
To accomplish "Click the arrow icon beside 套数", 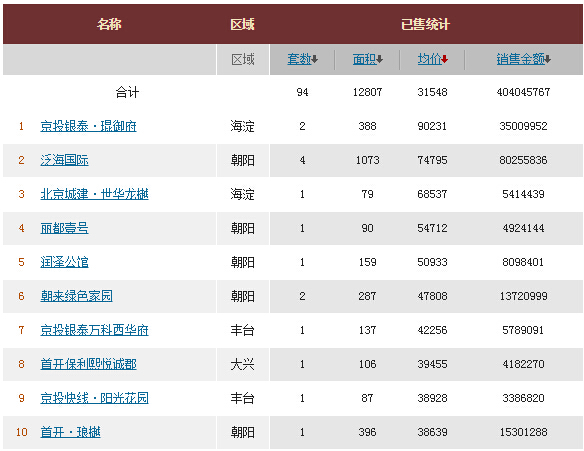I will [x=315, y=59].
